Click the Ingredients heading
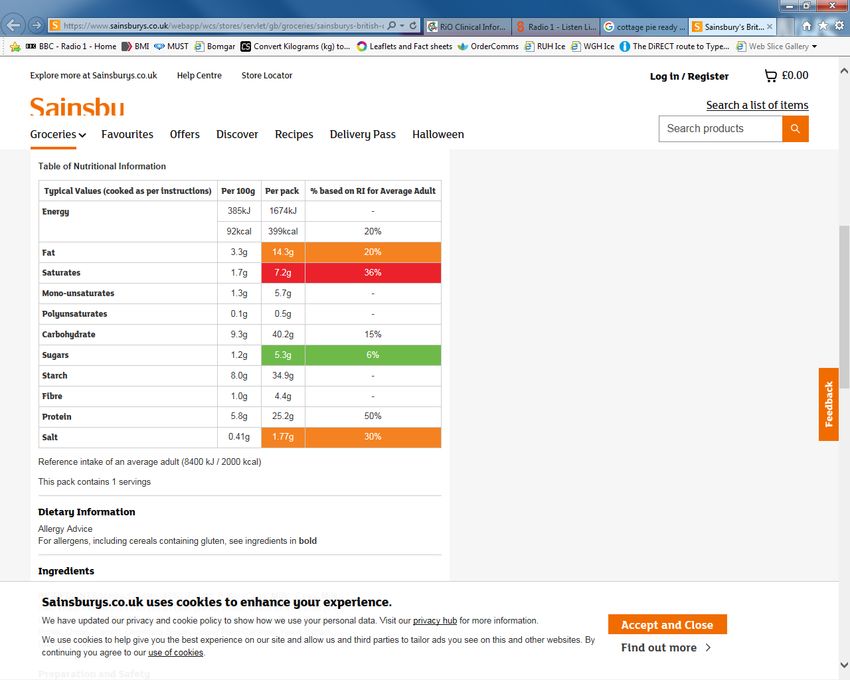This screenshot has height=680, width=850. point(66,571)
